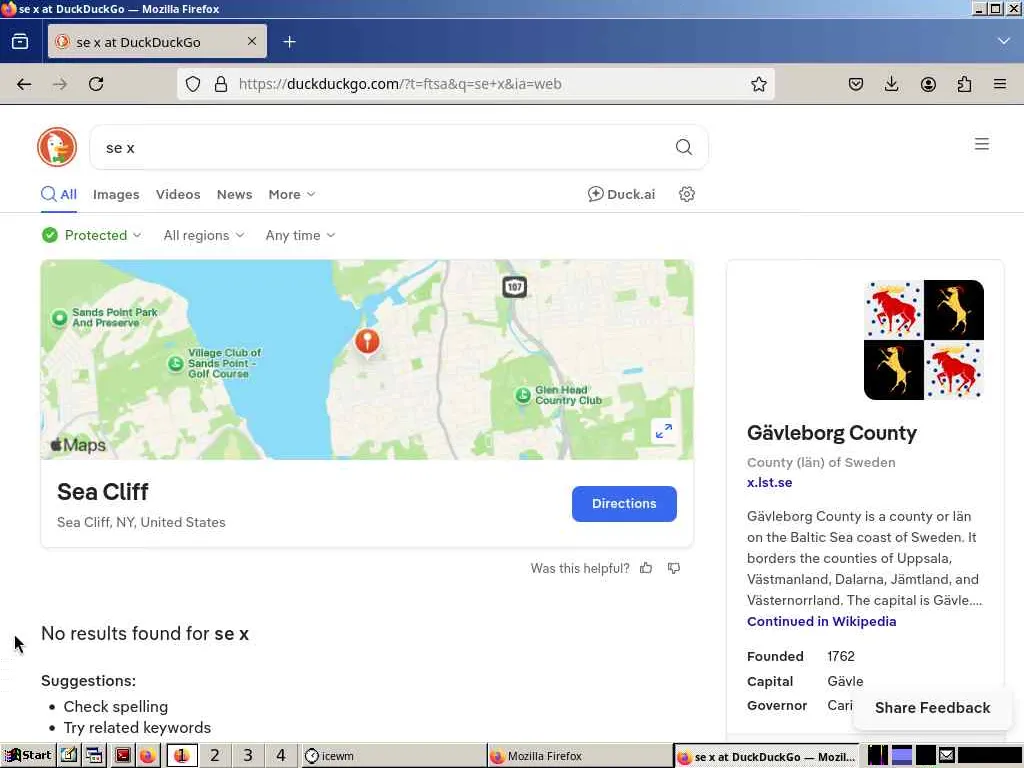This screenshot has width=1024, height=768.
Task: Open search settings gear
Action: pyautogui.click(x=686, y=194)
